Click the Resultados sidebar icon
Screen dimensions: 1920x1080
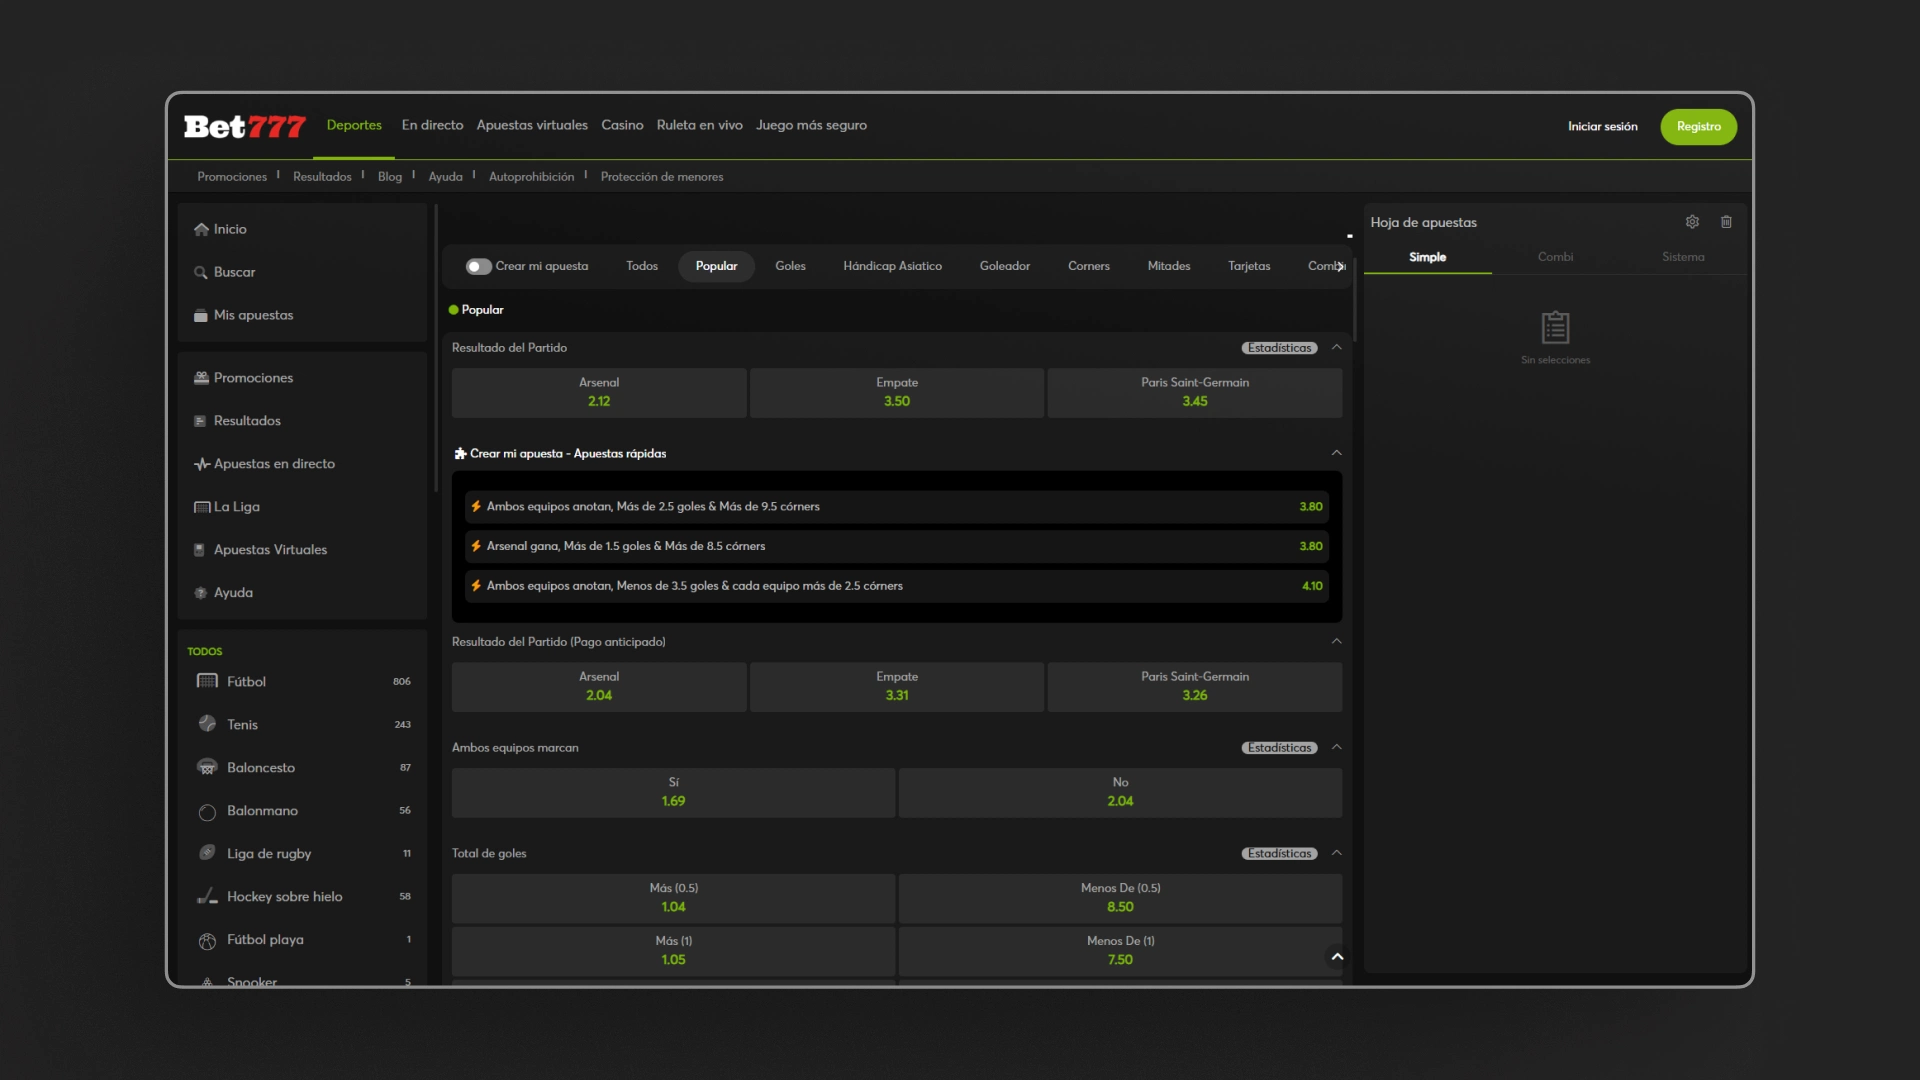(x=201, y=421)
